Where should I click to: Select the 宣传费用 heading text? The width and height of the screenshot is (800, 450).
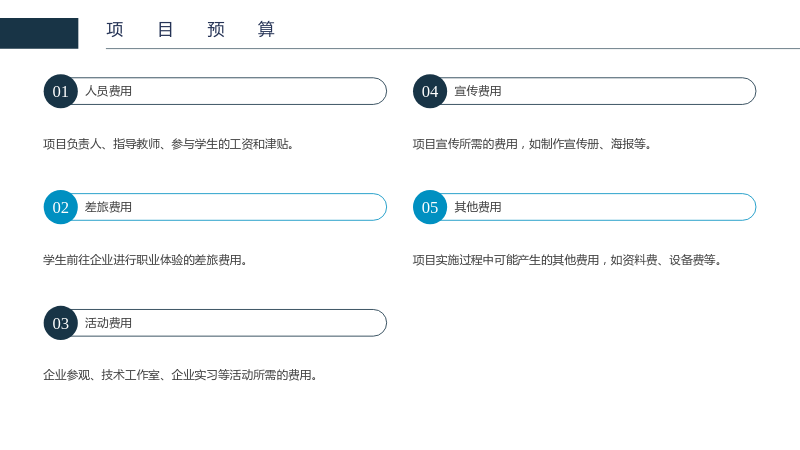[478, 91]
